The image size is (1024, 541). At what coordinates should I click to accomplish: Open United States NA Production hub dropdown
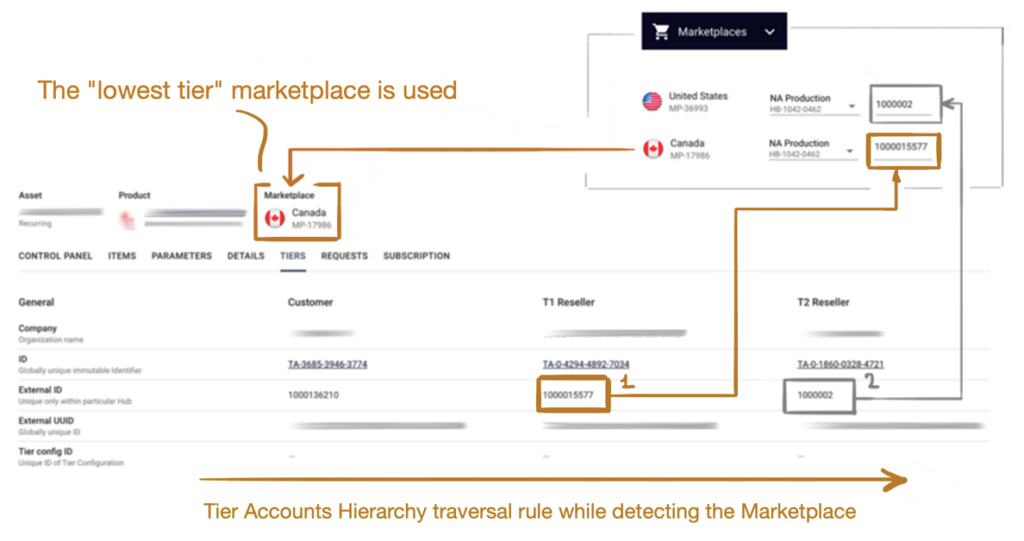point(852,106)
